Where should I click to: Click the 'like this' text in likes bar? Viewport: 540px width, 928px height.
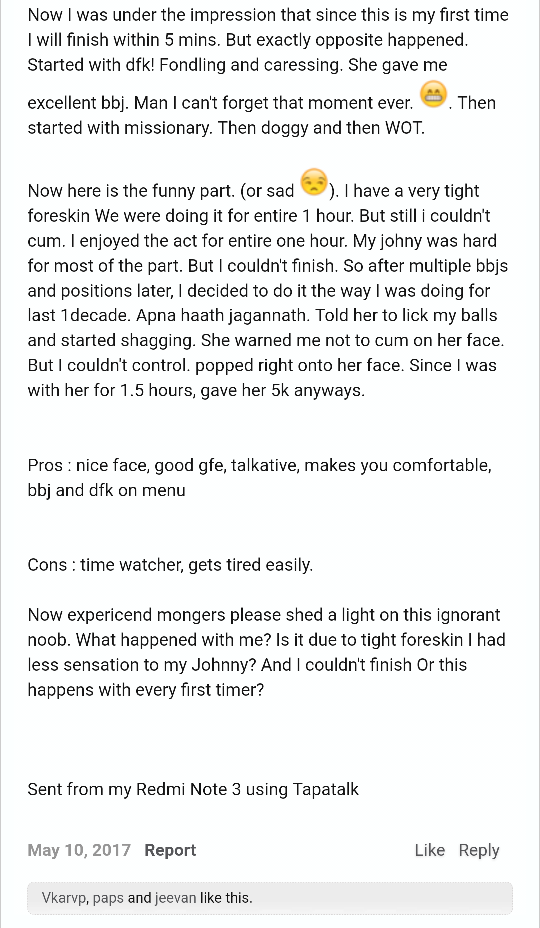coord(226,898)
